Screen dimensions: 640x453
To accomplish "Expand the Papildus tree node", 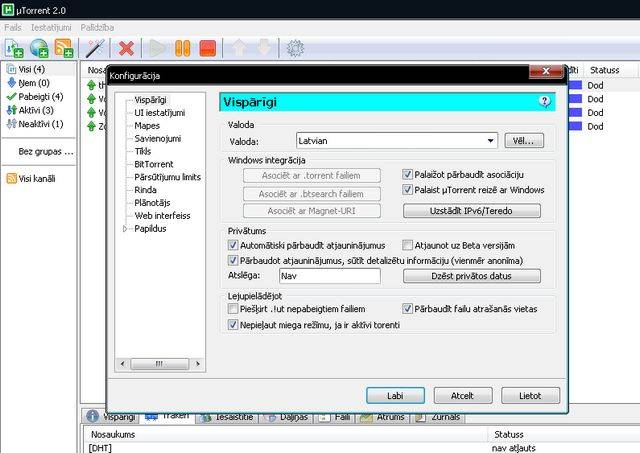I will tap(125, 229).
